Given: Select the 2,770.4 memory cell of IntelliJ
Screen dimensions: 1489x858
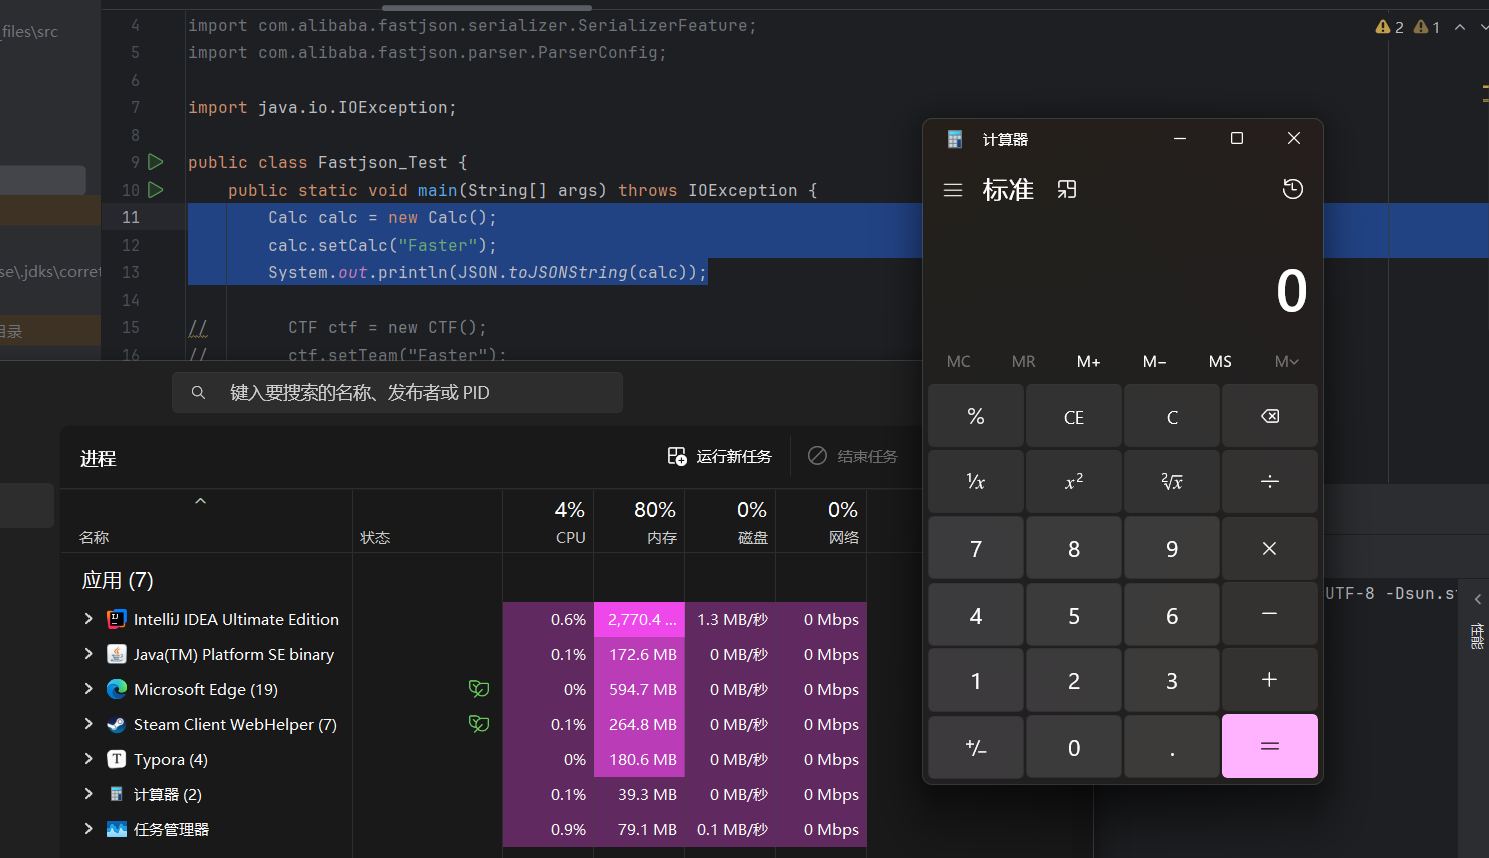Looking at the screenshot, I should [x=639, y=619].
